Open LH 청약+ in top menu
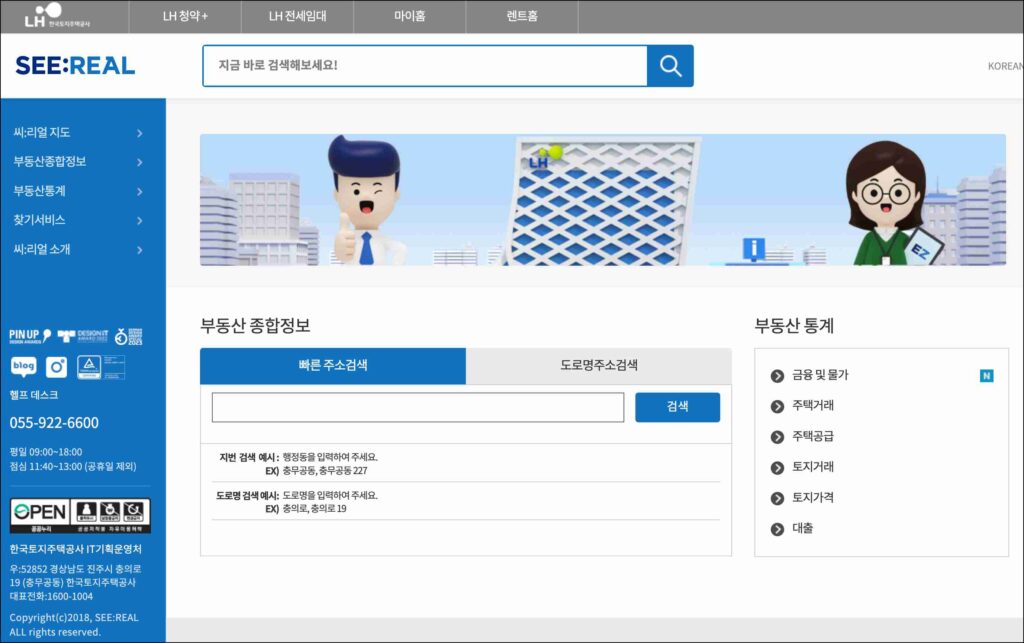This screenshot has width=1024, height=643. pyautogui.click(x=186, y=17)
